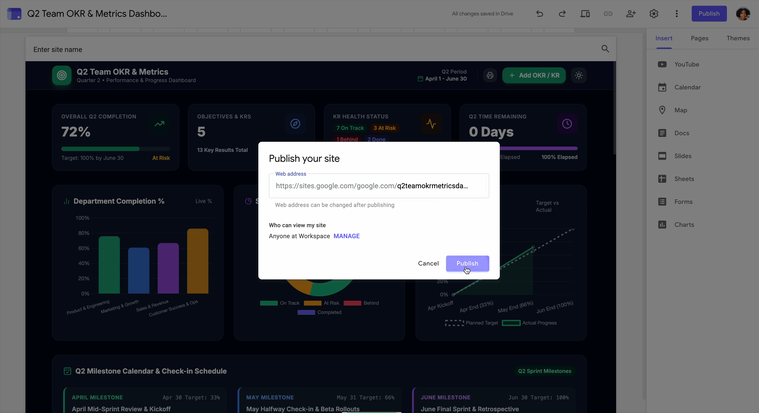Viewport: 759px width, 413px height.
Task: Edit the Web address field
Action: point(379,186)
